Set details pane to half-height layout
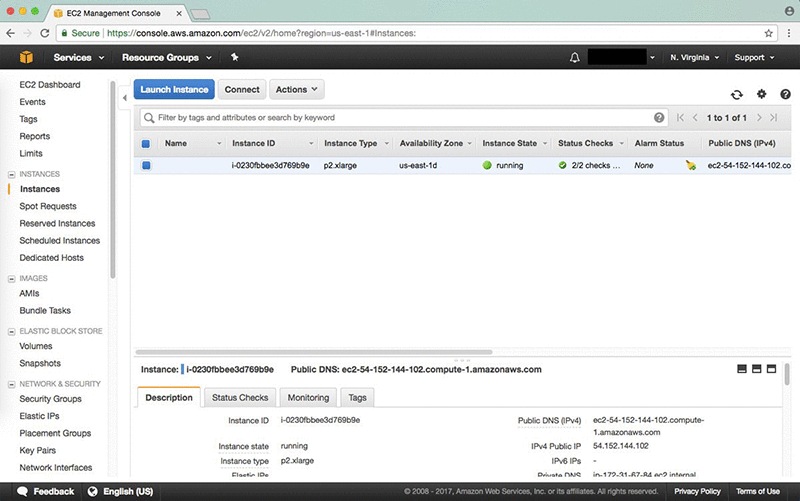 pyautogui.click(x=757, y=369)
